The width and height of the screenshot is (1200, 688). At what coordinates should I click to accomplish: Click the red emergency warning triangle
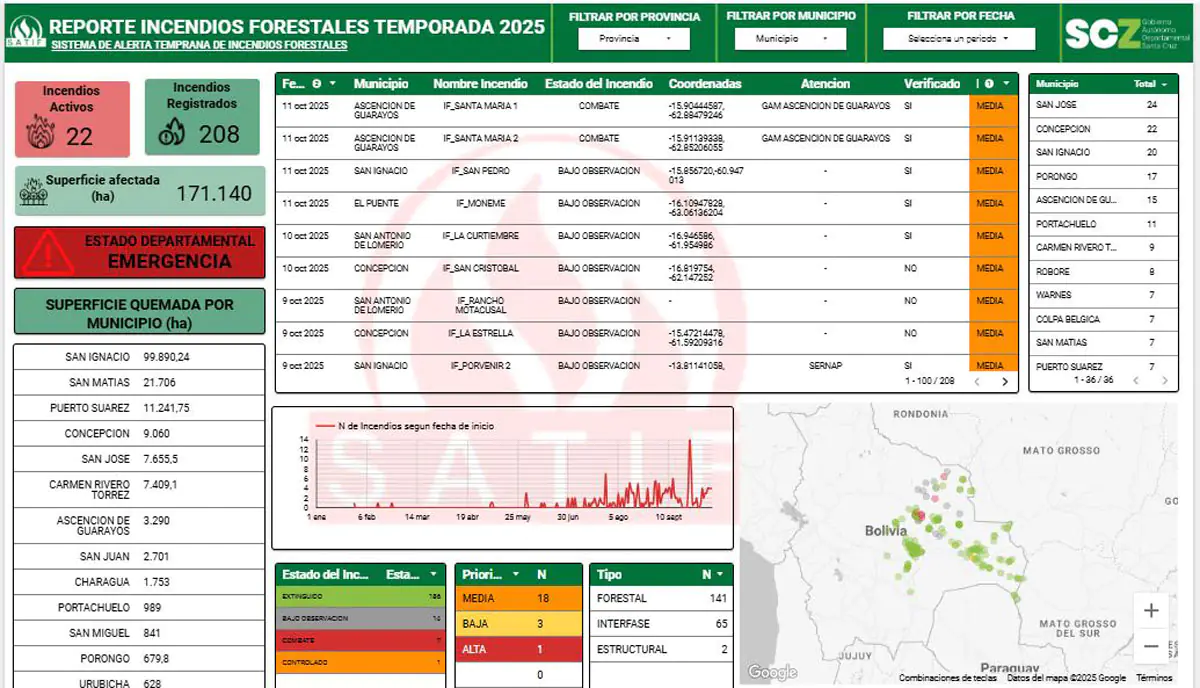(43, 254)
